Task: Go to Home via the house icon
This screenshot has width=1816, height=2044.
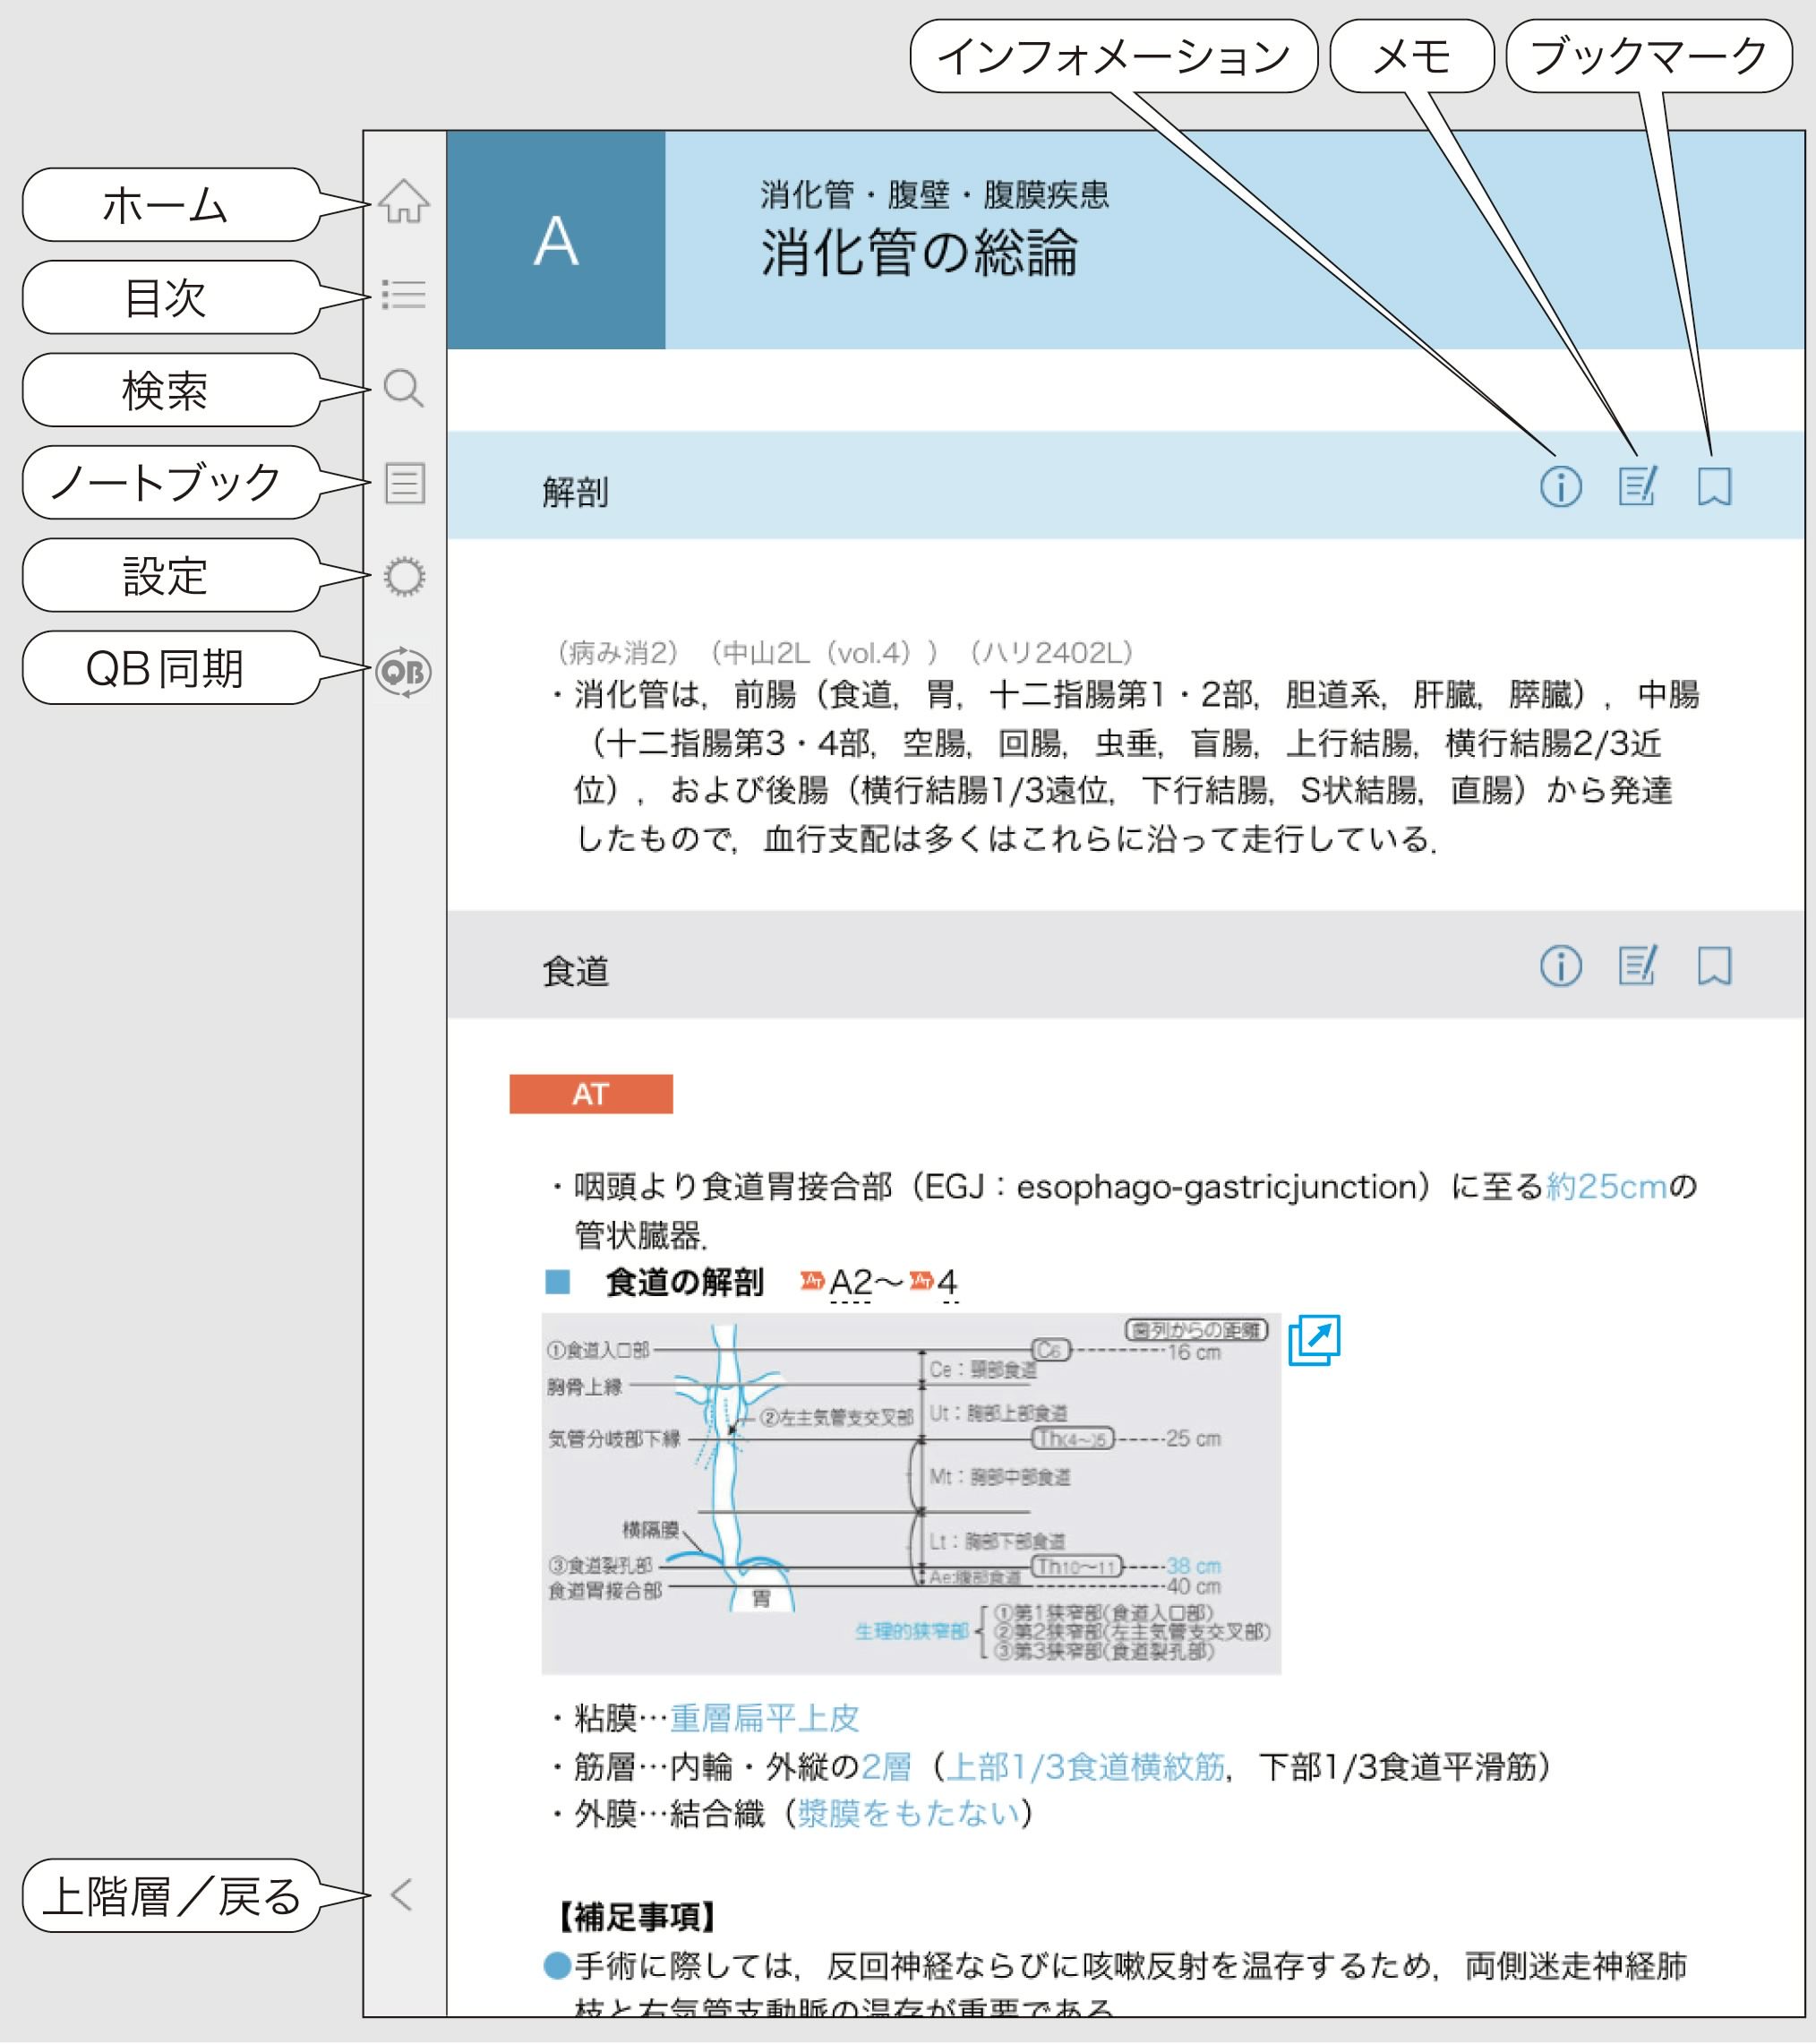Action: click(x=403, y=201)
